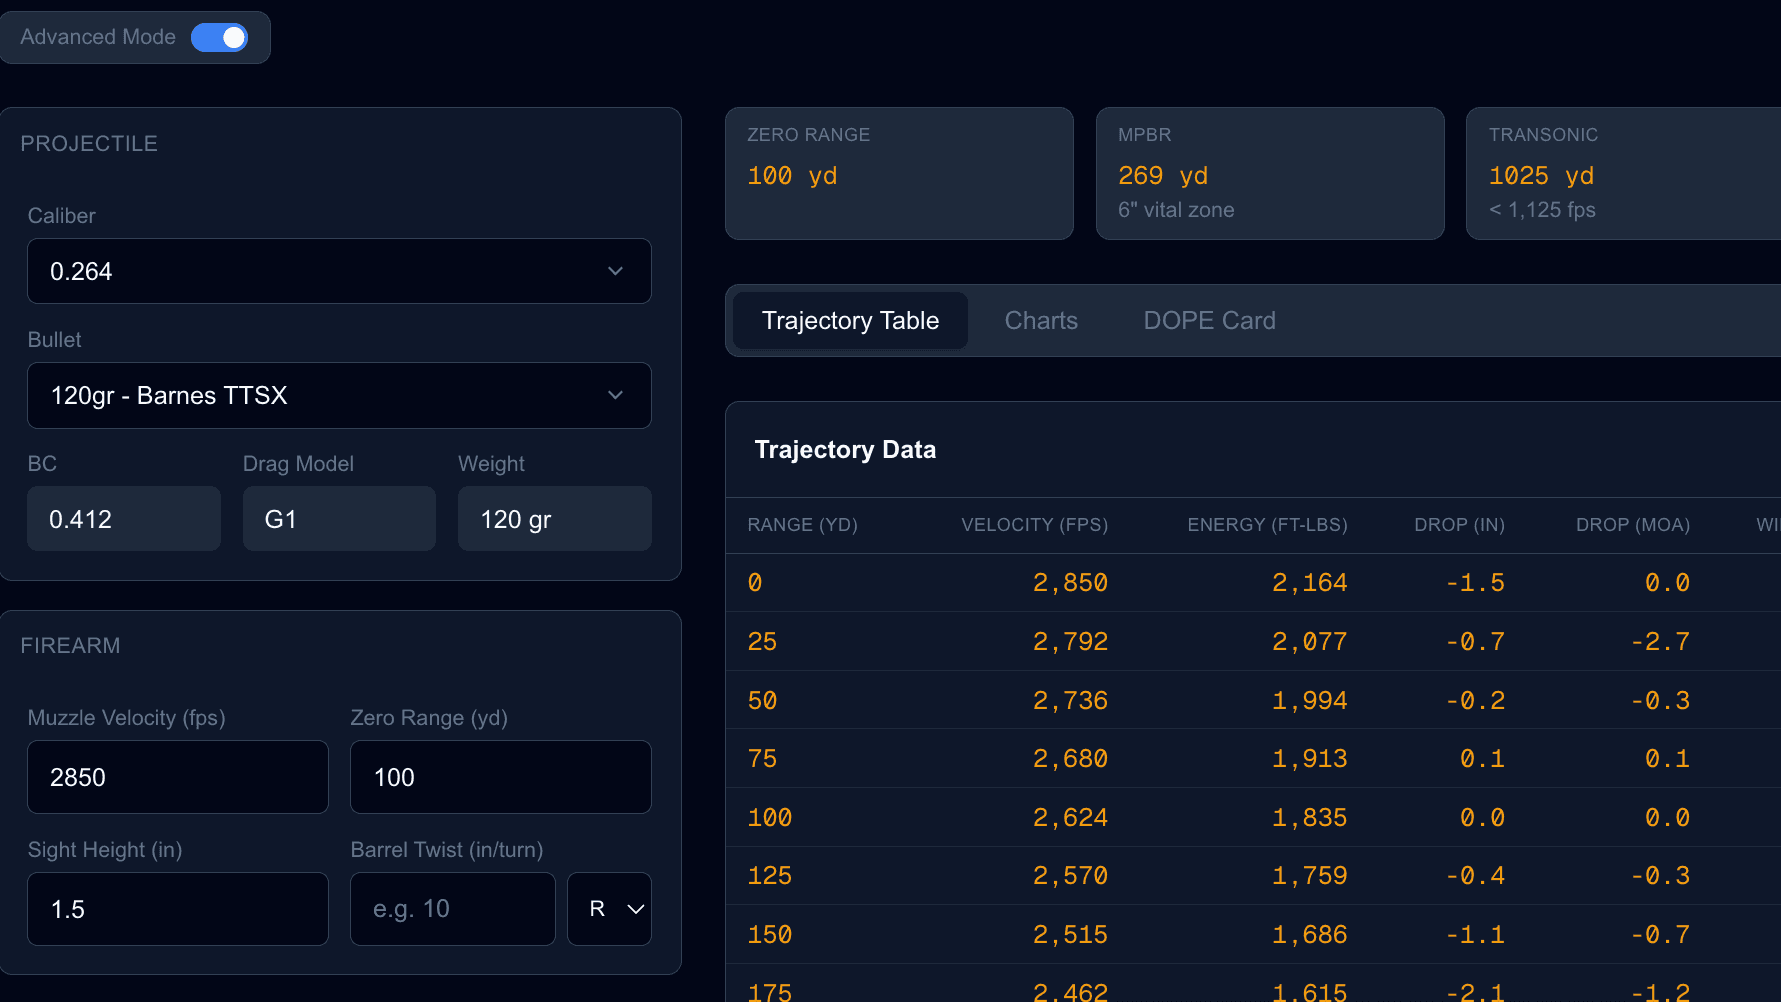
Task: Click the BC value field showing 0.412
Action: click(x=124, y=518)
